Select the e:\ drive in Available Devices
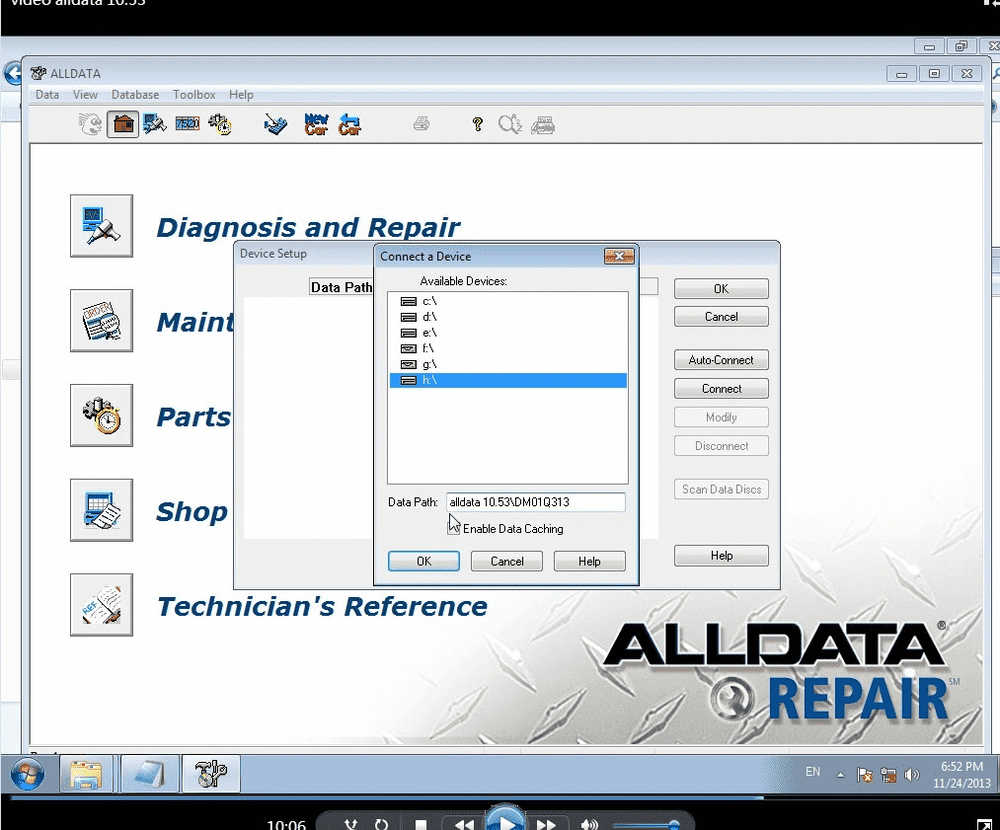 508,332
